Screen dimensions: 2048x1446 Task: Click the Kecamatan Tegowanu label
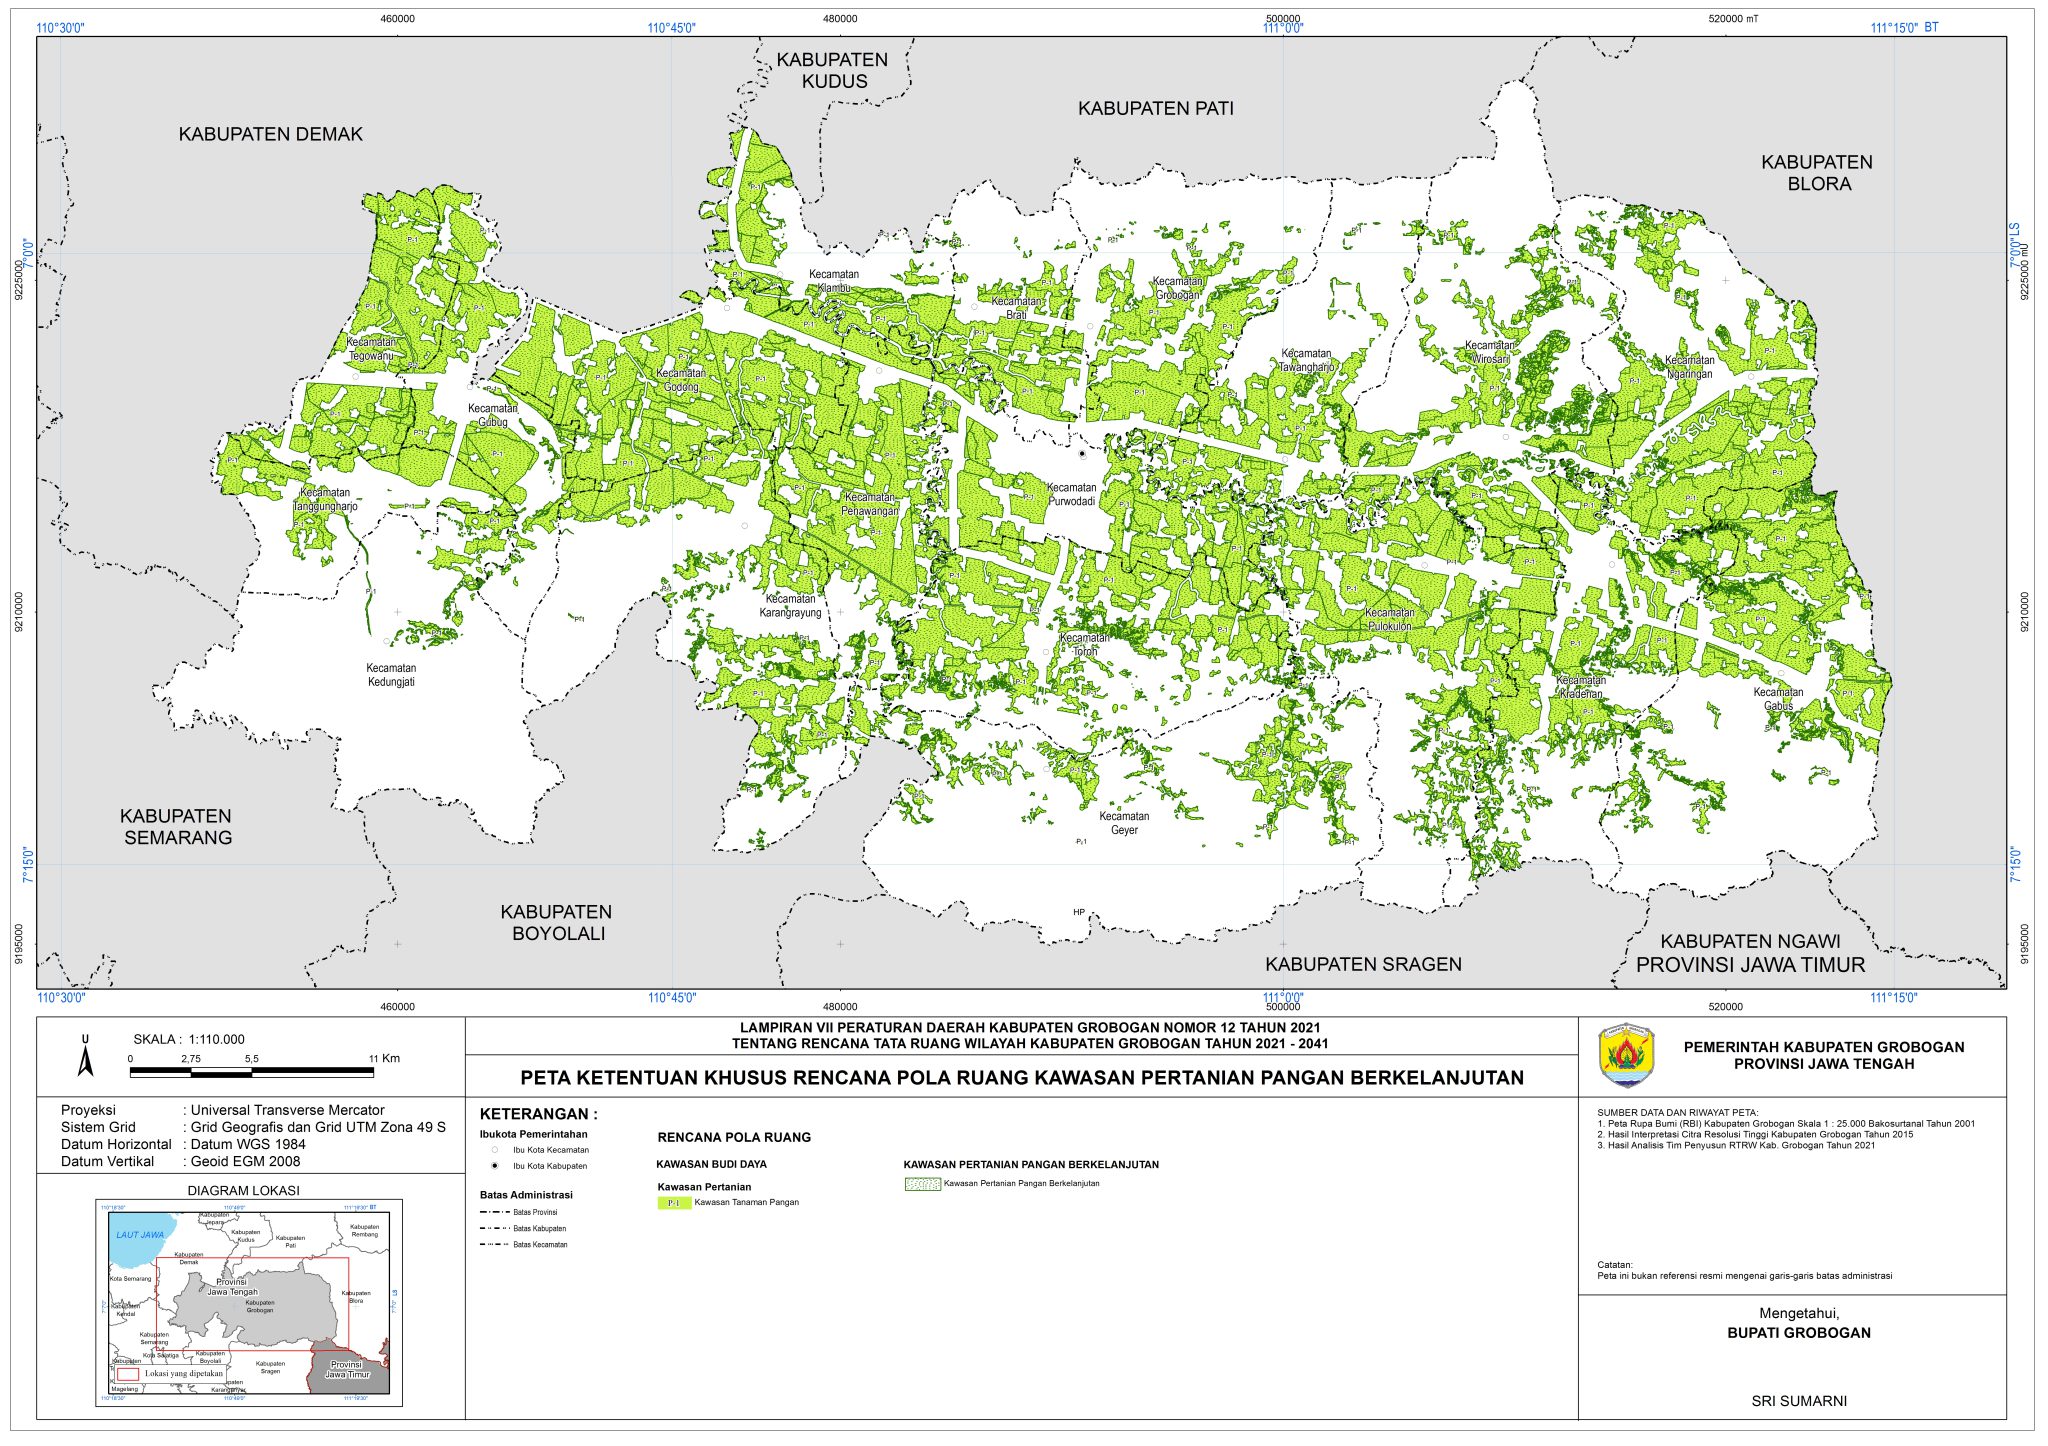coord(370,348)
